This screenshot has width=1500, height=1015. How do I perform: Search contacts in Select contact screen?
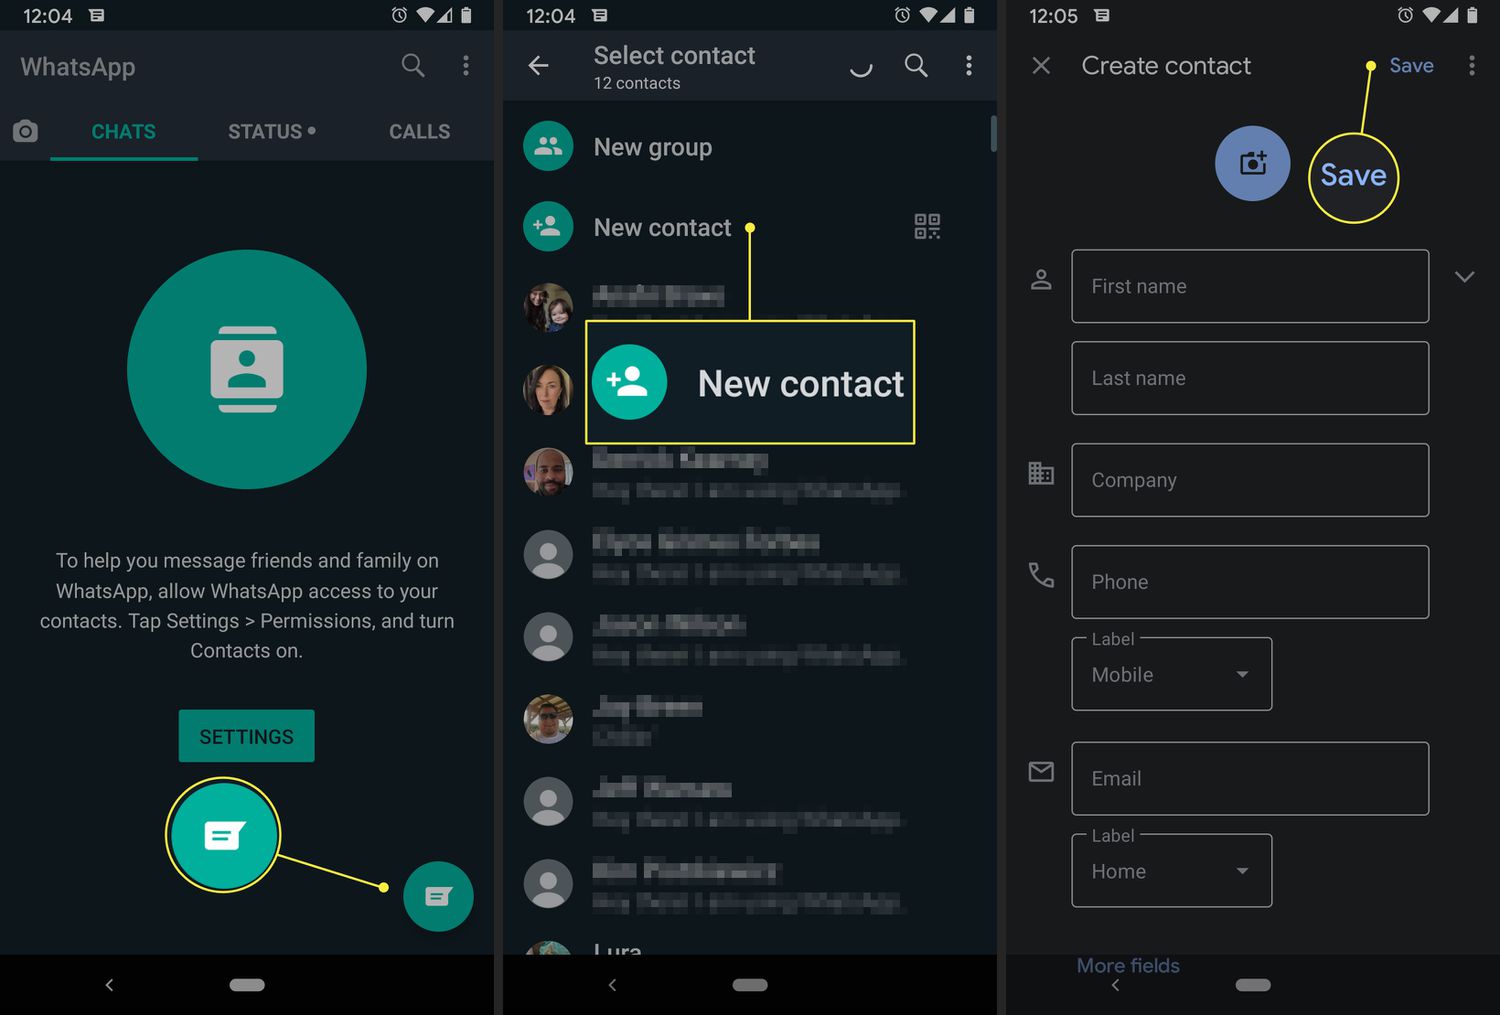916,66
